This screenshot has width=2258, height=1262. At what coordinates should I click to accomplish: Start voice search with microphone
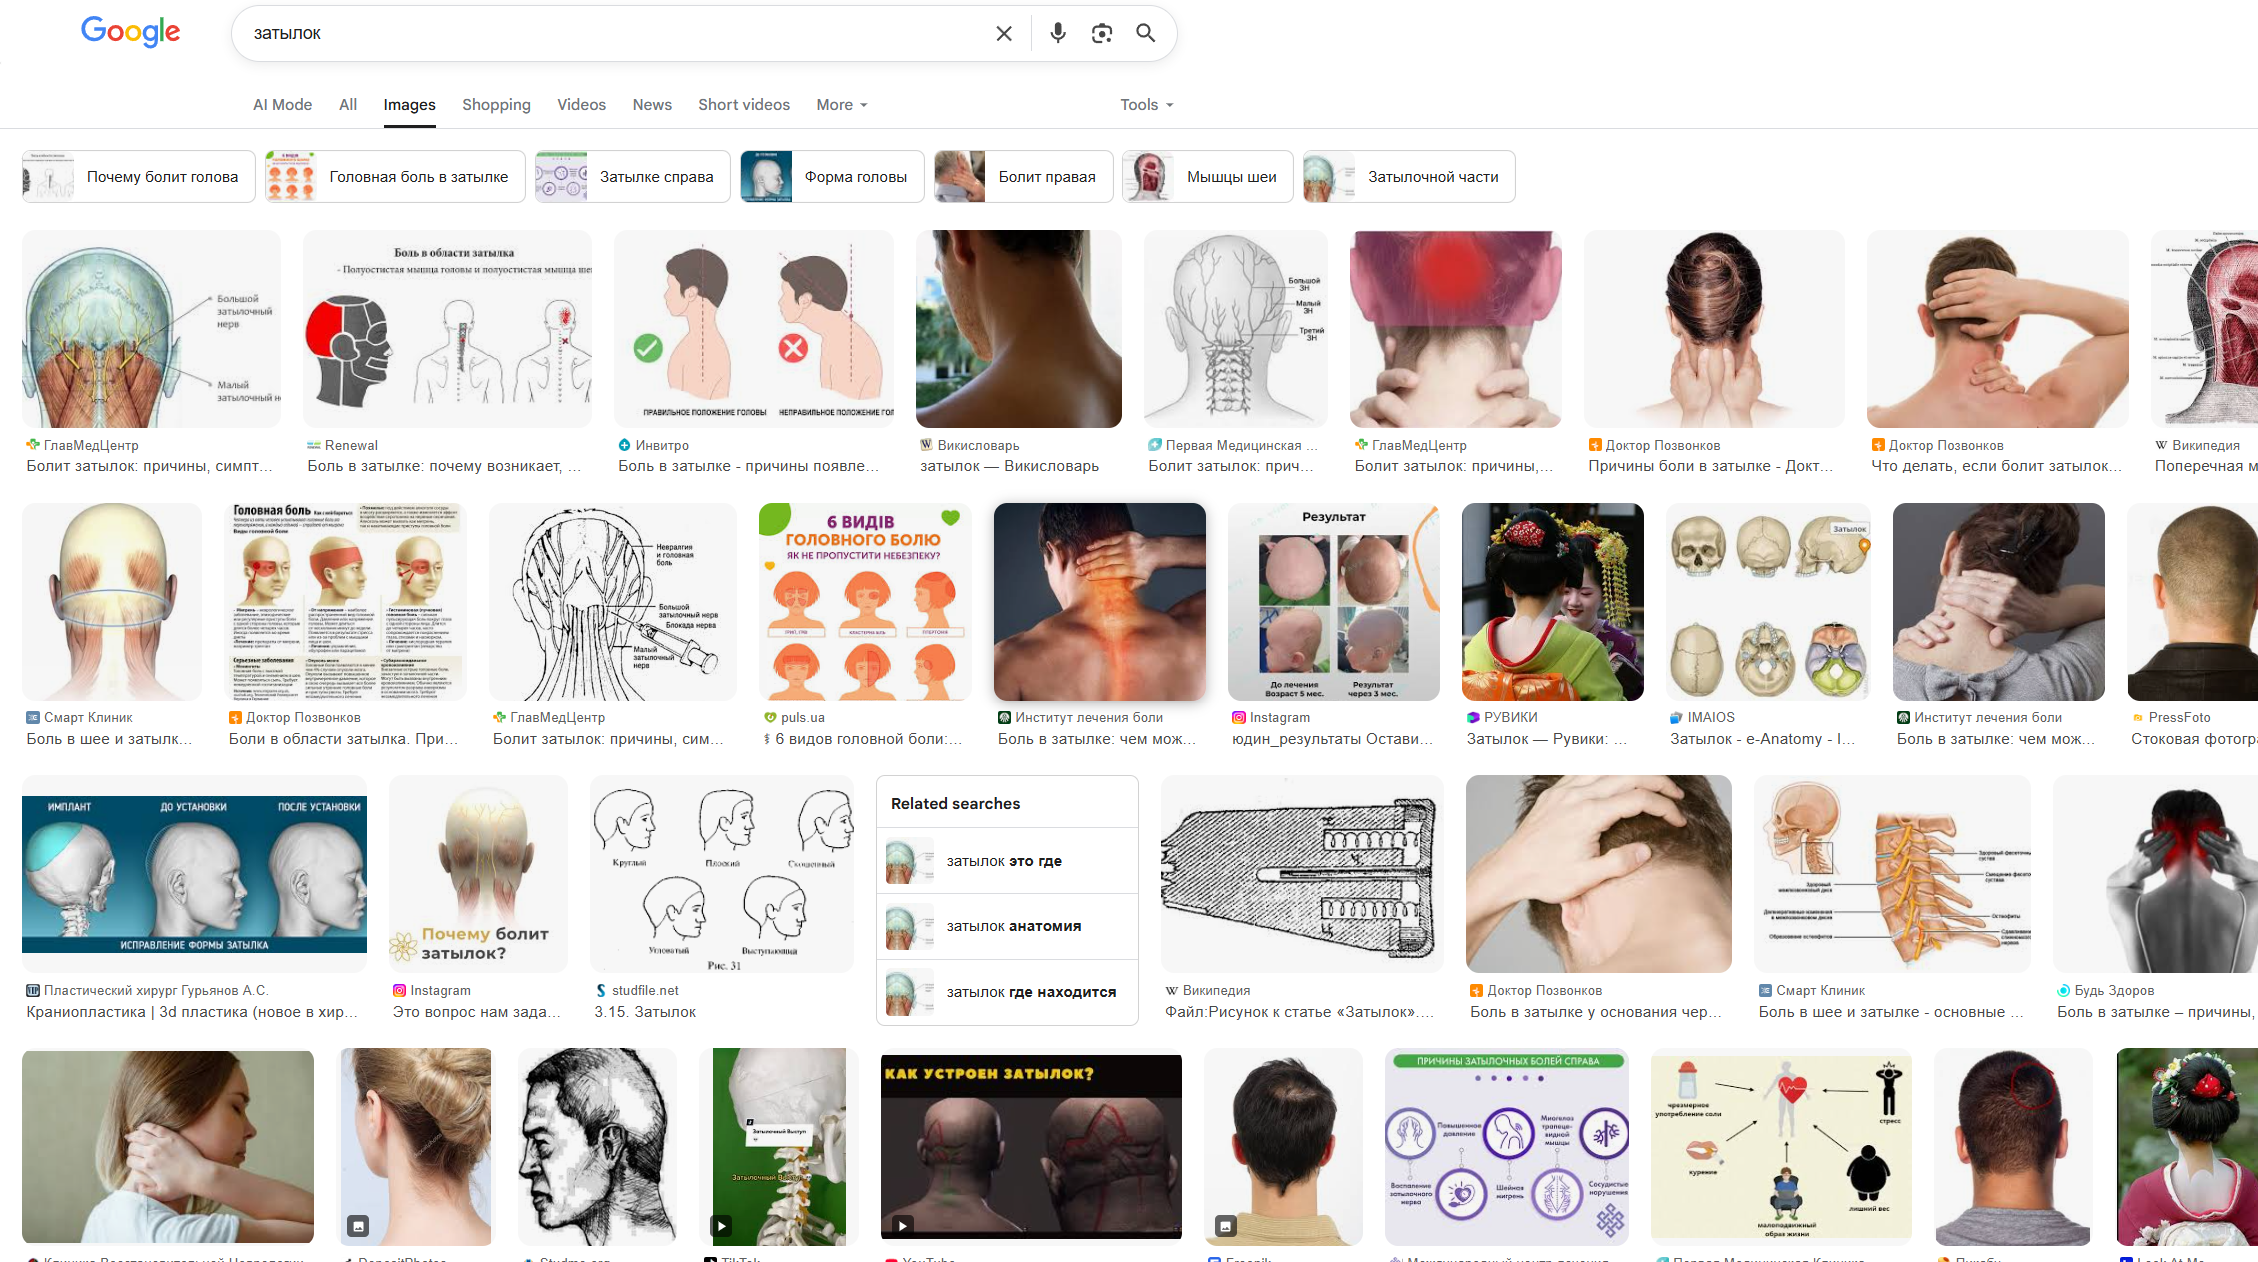(x=1057, y=34)
